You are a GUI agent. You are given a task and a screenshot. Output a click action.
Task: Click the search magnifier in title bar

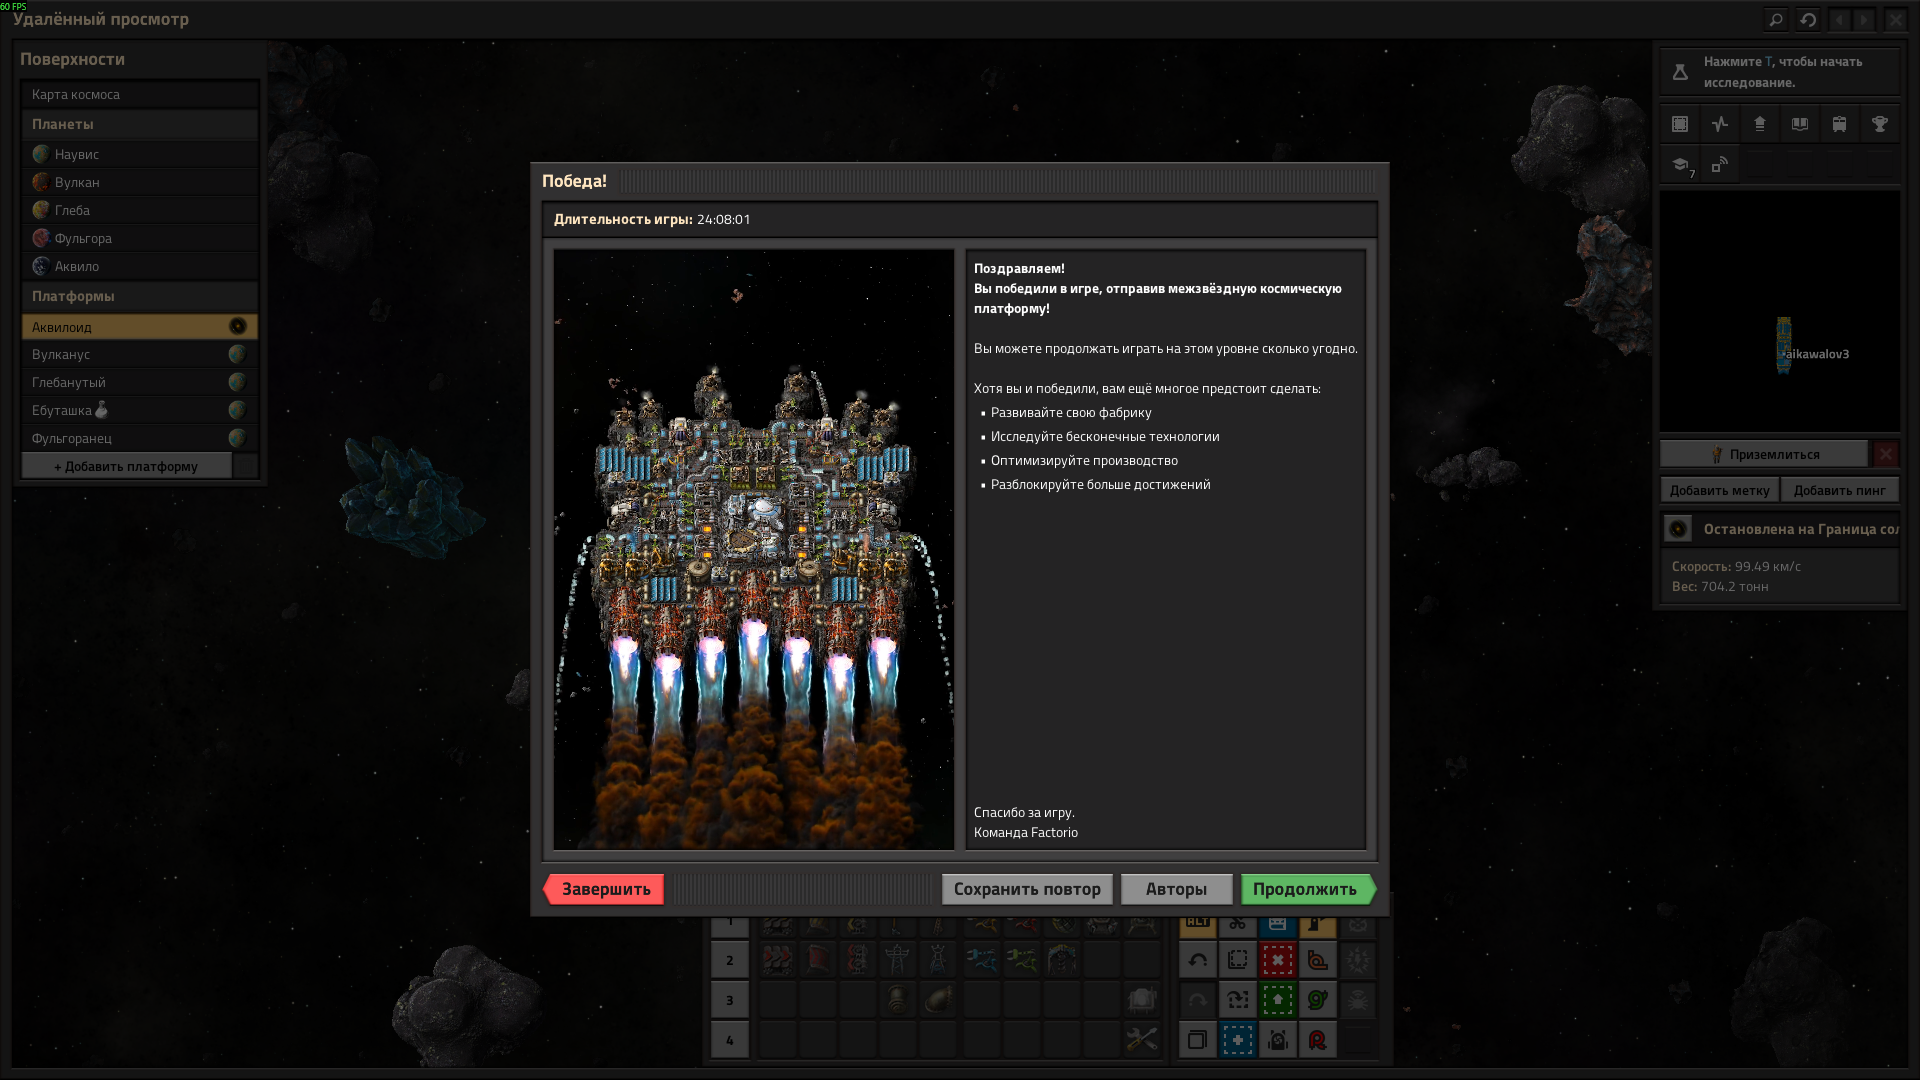(1776, 19)
